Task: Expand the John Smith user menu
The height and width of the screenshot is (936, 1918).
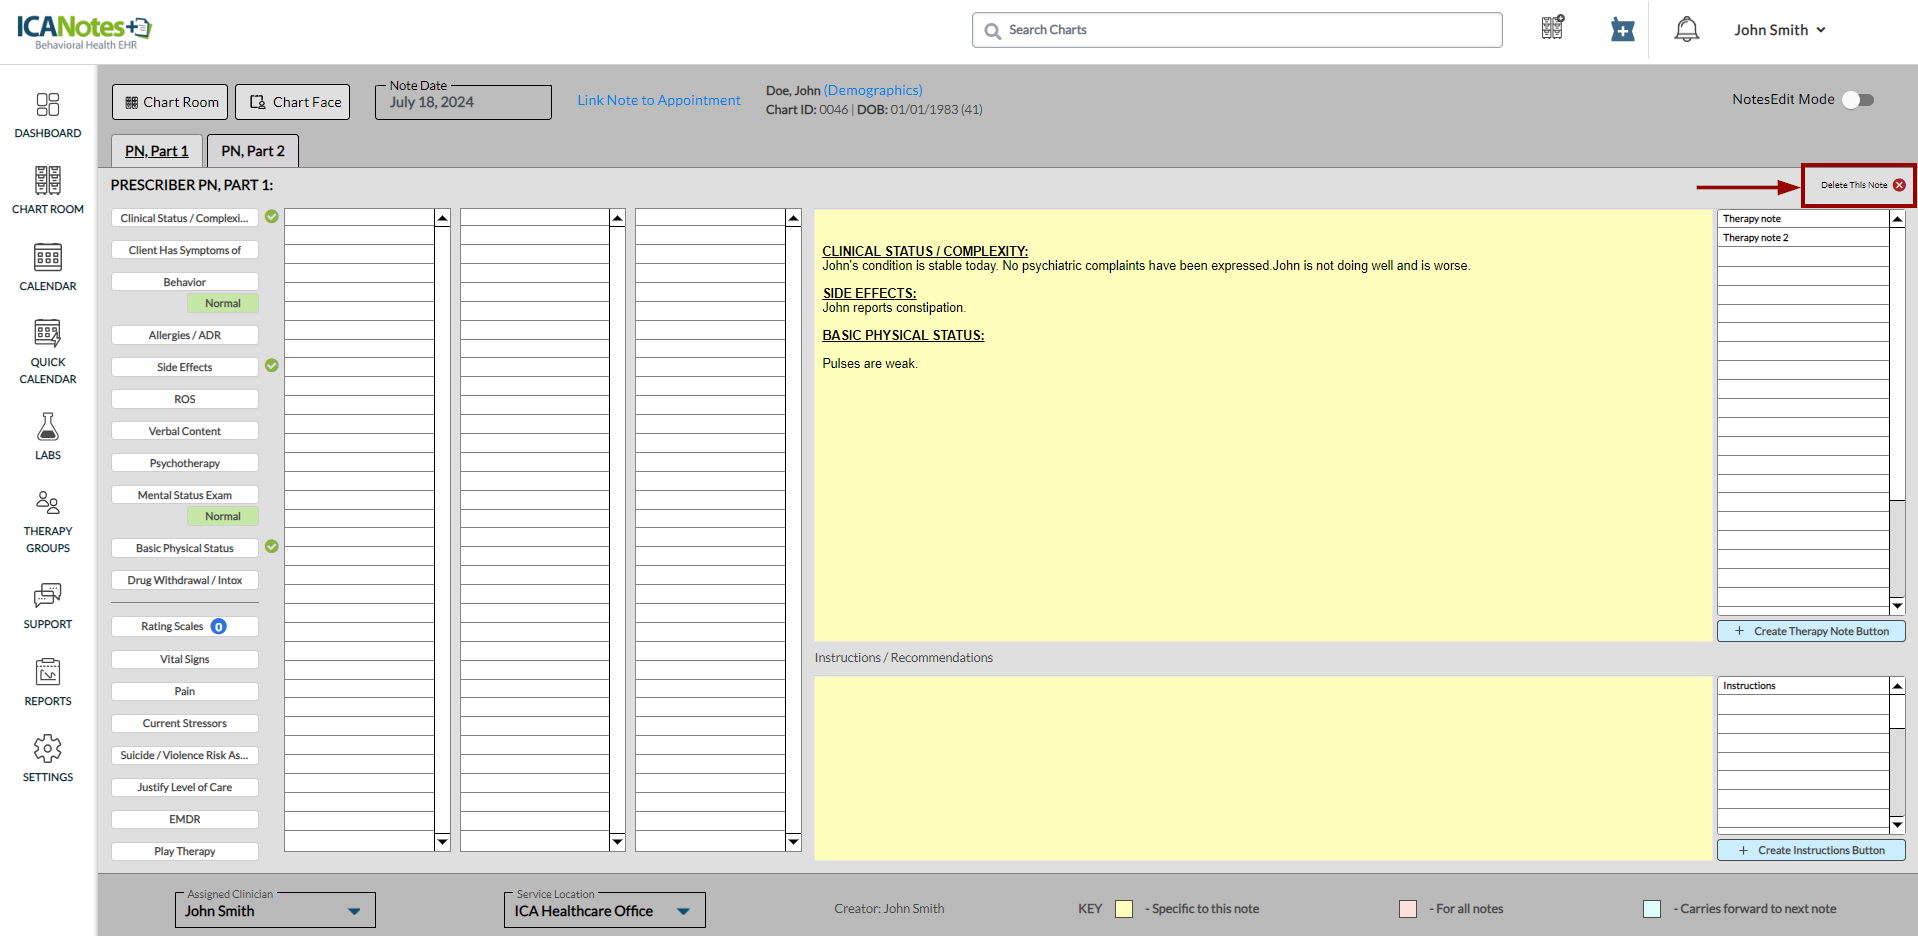Action: tap(1780, 30)
